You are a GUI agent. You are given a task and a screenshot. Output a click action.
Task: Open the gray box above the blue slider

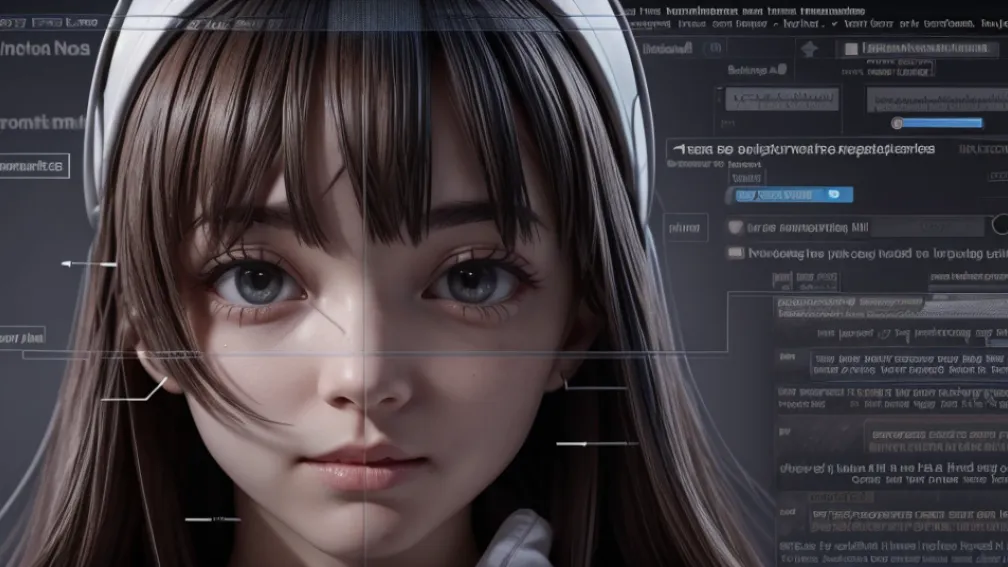[934, 98]
